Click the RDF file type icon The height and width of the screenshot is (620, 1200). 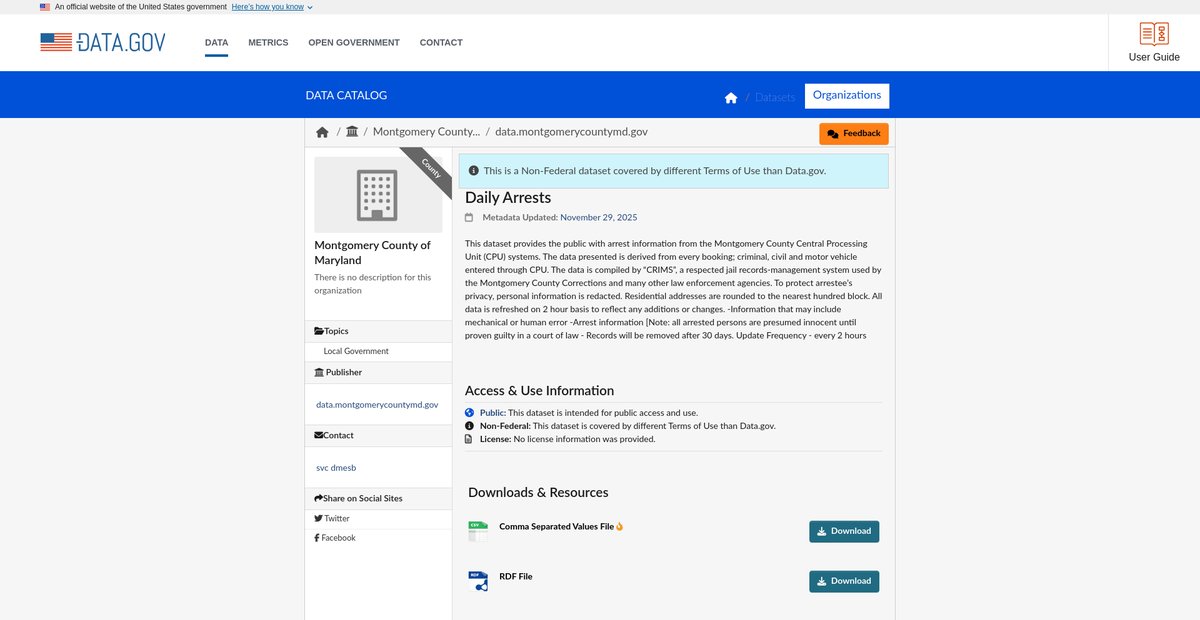[478, 581]
